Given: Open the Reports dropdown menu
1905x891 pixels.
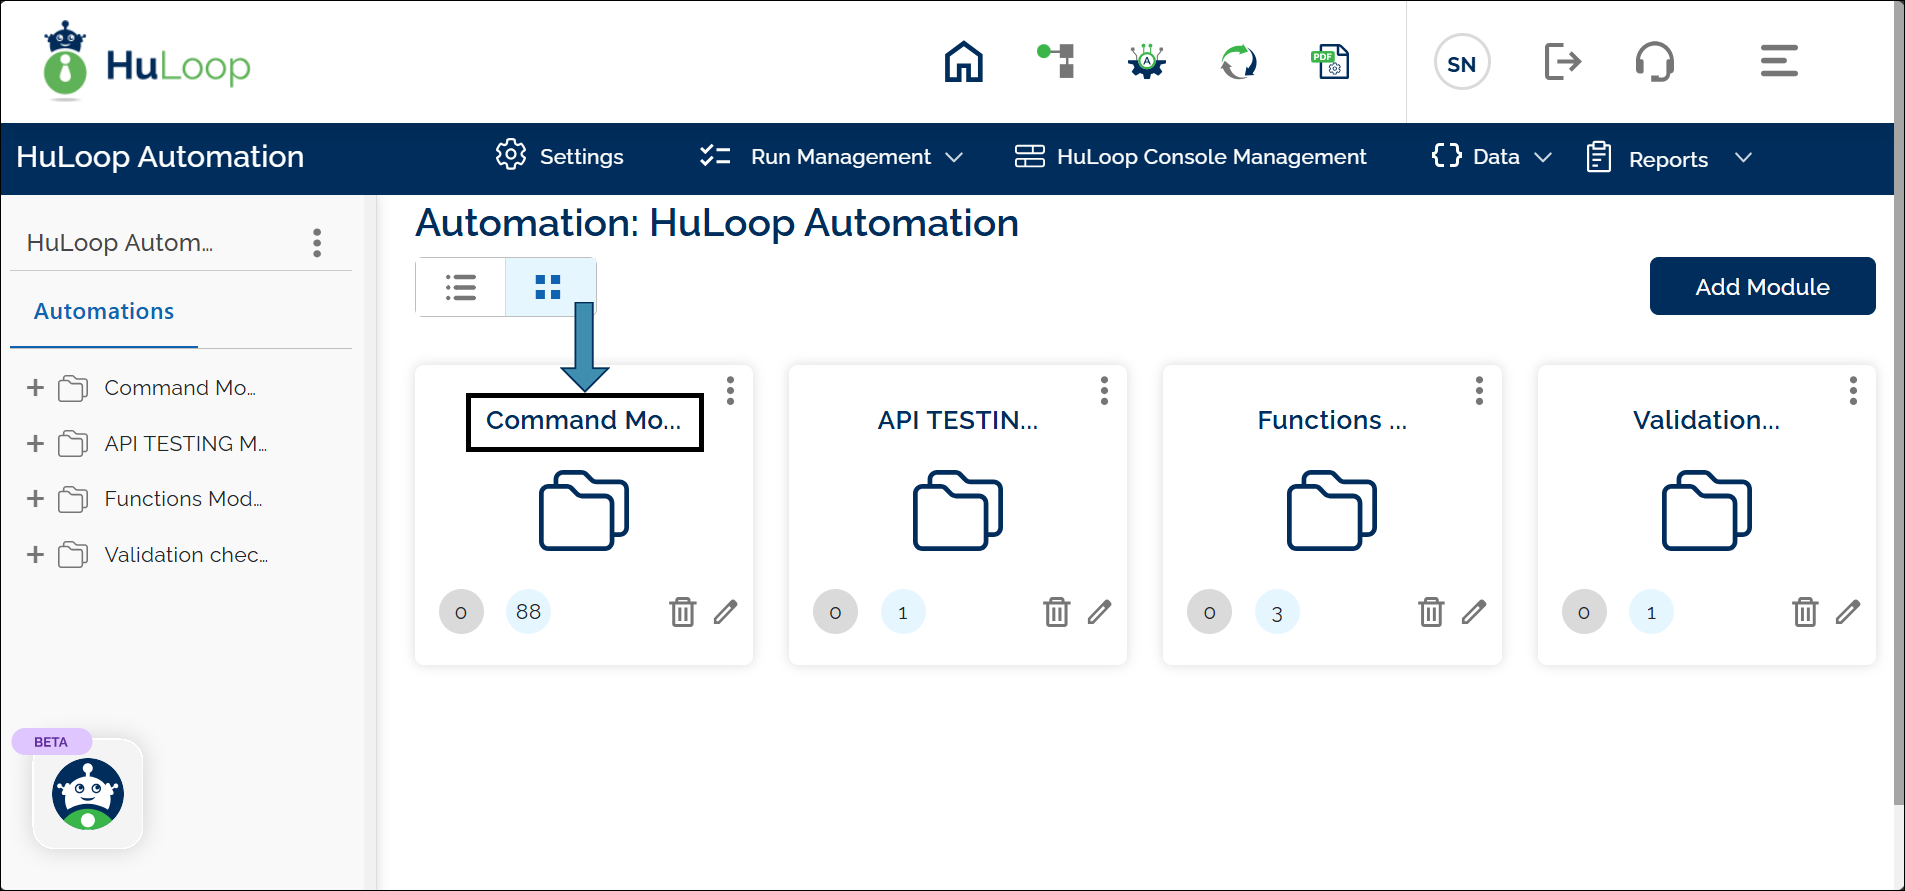Looking at the screenshot, I should (x=1669, y=159).
